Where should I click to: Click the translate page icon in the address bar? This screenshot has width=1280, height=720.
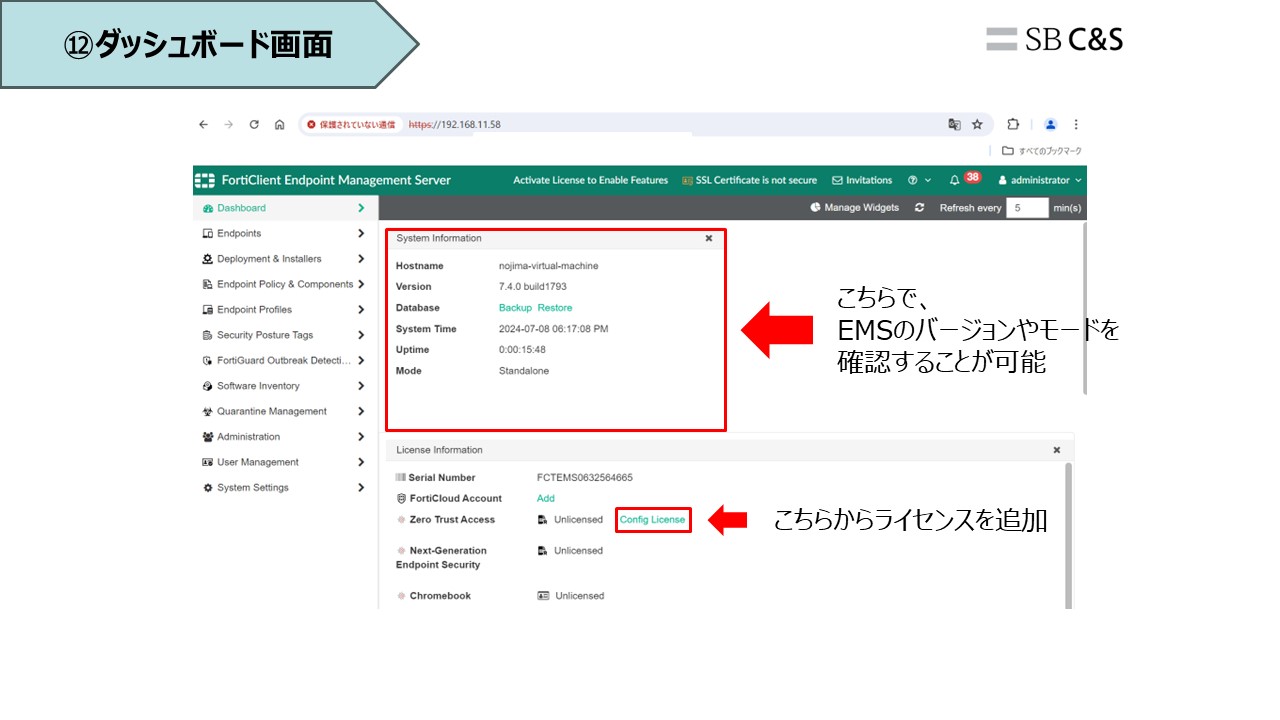pos(954,125)
